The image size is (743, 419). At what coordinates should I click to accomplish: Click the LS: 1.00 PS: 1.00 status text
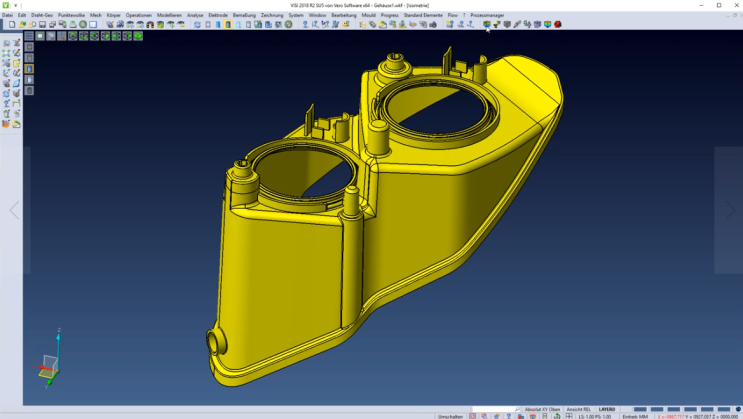click(x=595, y=416)
